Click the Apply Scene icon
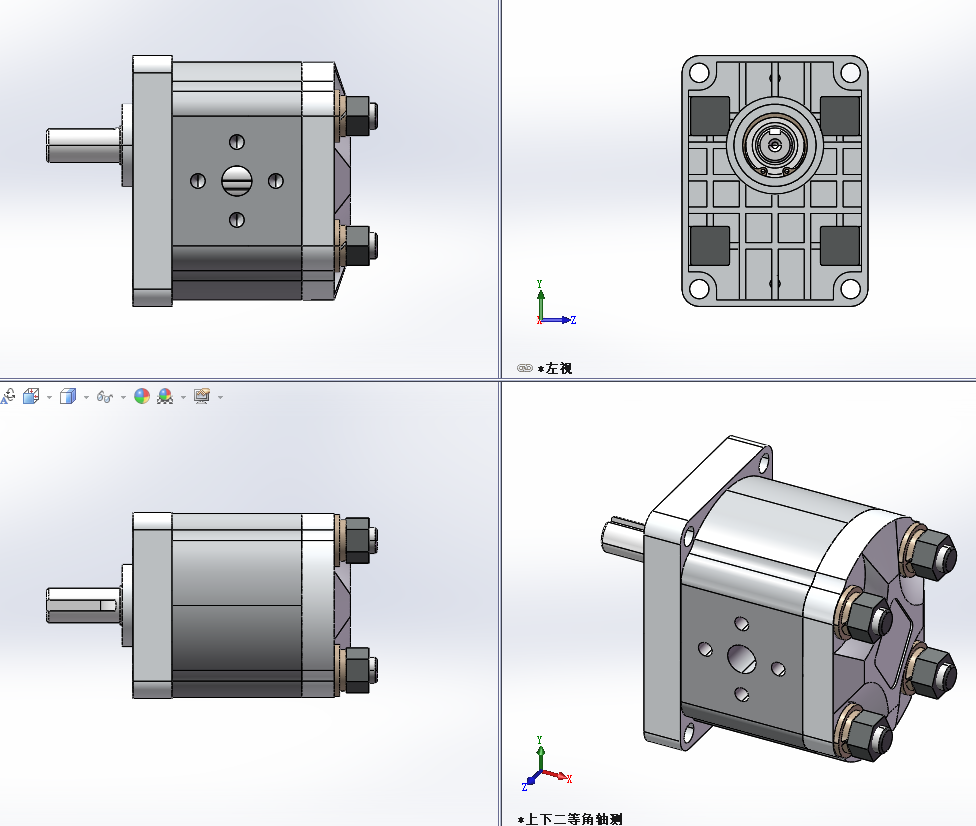Image resolution: width=976 pixels, height=826 pixels. pyautogui.click(x=165, y=396)
